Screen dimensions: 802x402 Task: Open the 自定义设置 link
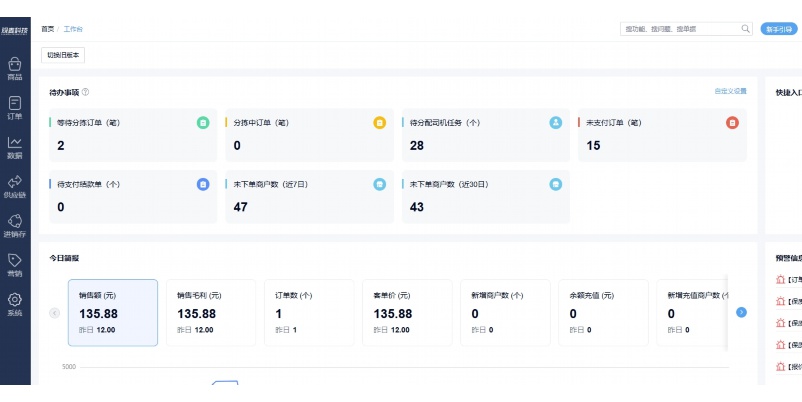[730, 91]
